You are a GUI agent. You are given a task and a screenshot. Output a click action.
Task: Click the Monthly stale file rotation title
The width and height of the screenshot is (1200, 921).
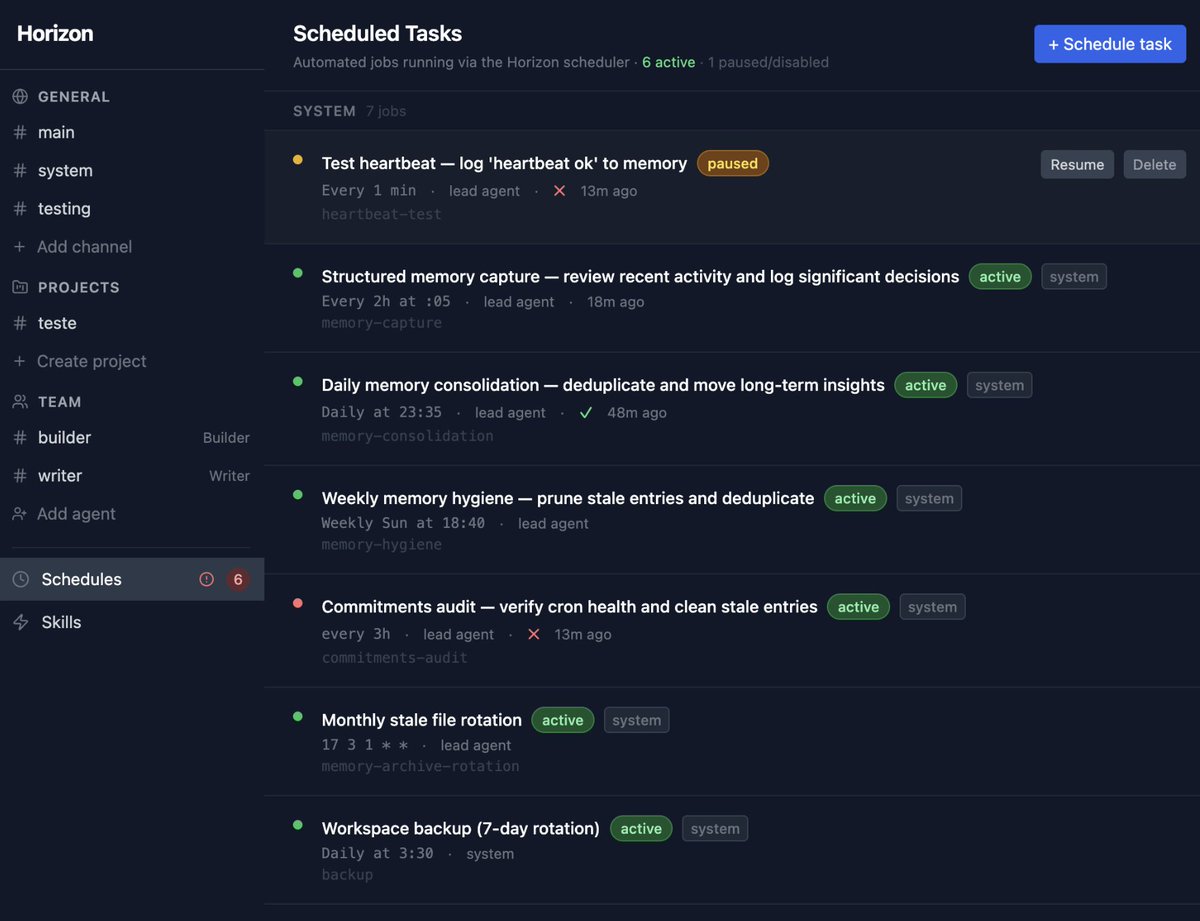pos(422,720)
